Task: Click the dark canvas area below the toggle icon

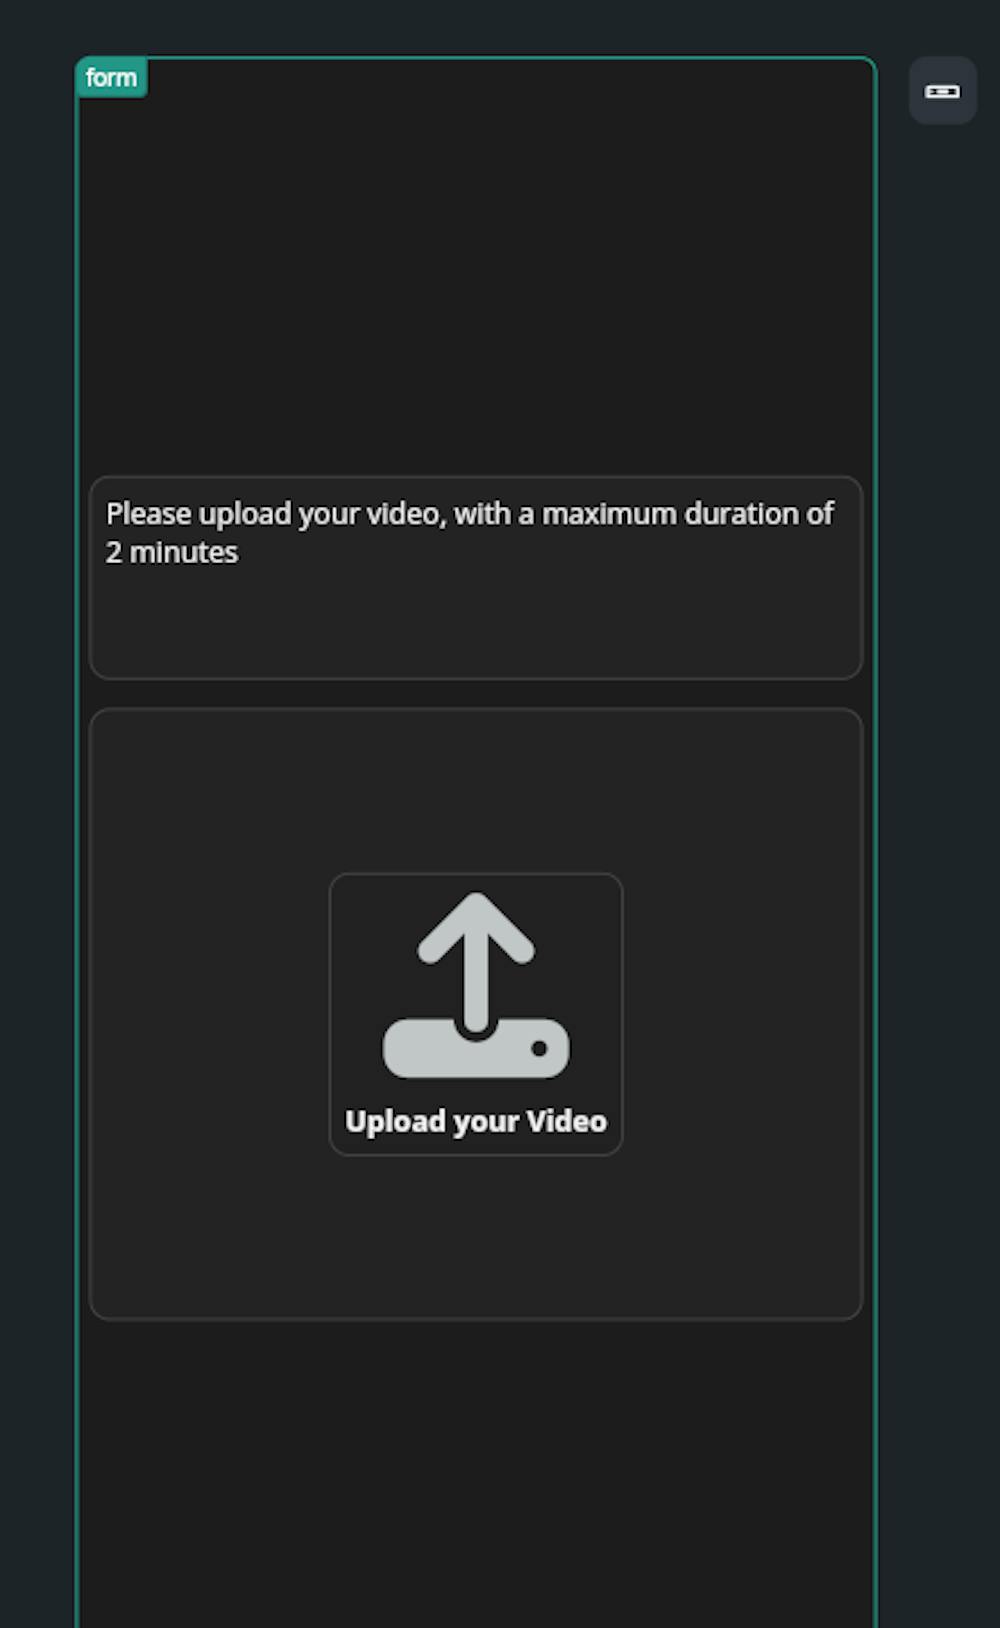Action: (940, 800)
